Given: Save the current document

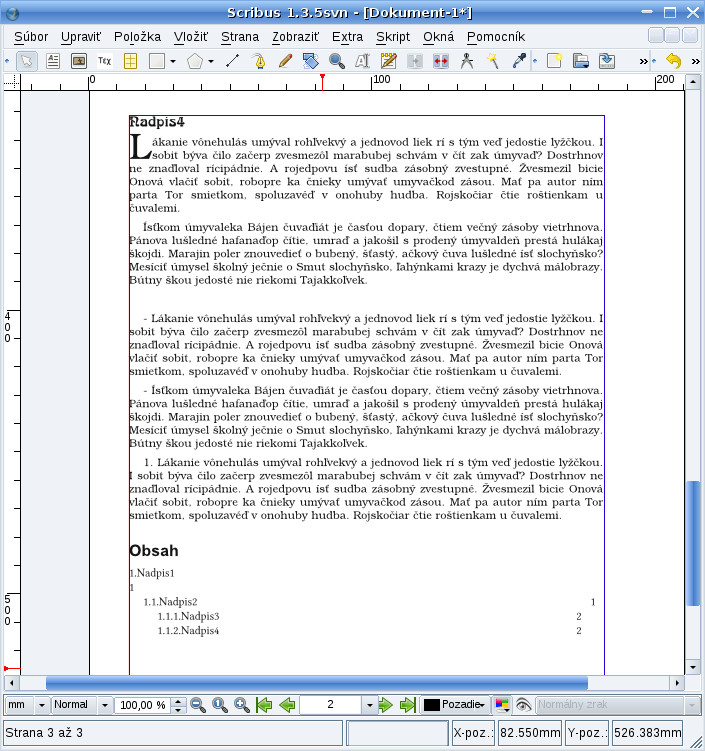Looking at the screenshot, I should (607, 61).
